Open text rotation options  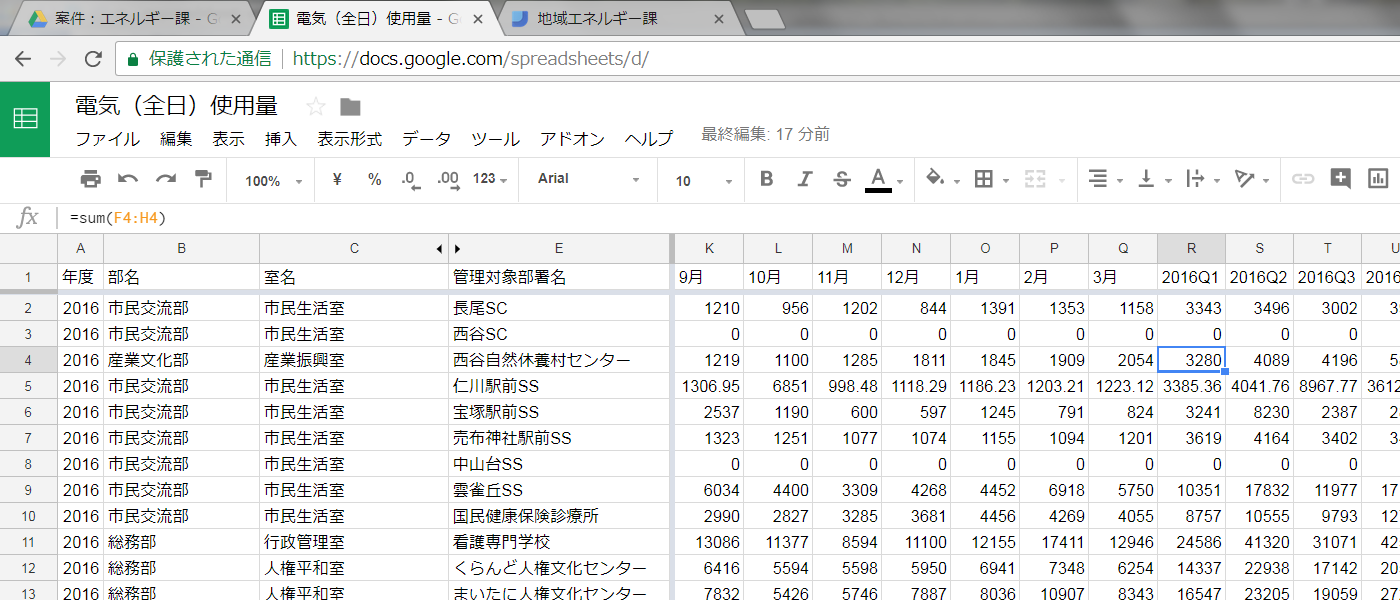pos(1250,179)
